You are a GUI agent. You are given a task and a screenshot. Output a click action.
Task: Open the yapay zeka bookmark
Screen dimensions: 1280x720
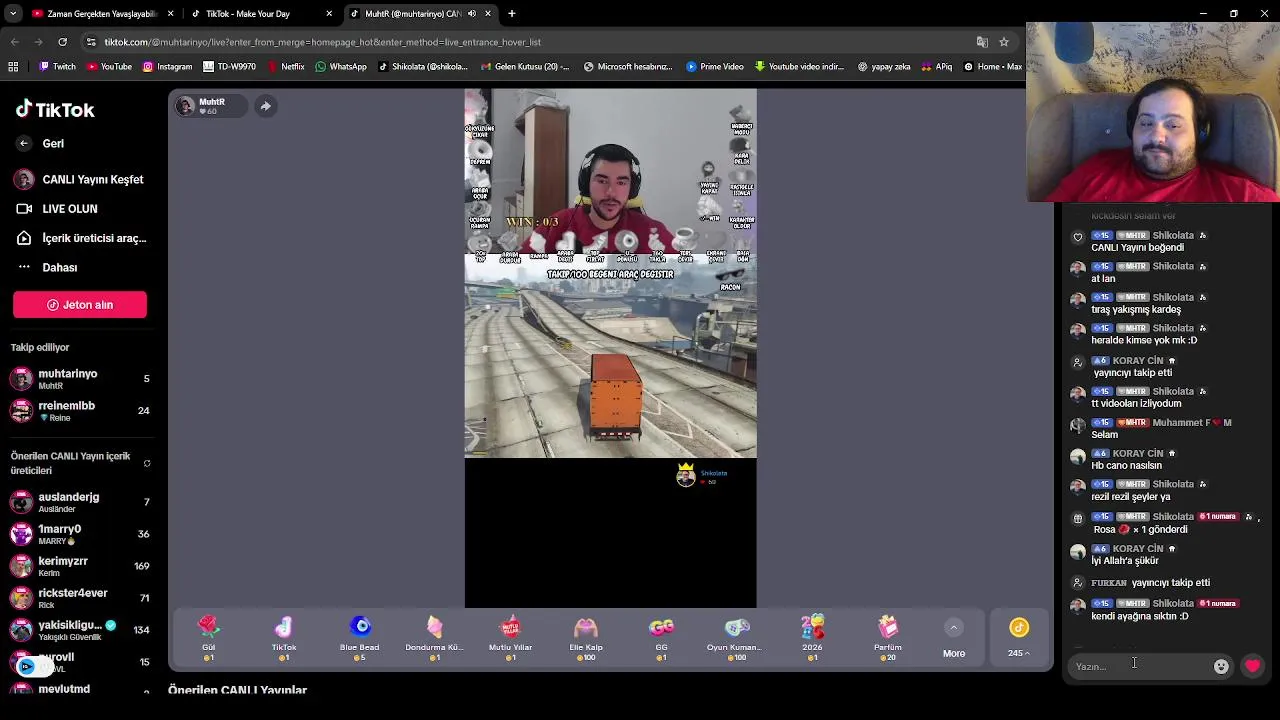point(884,67)
